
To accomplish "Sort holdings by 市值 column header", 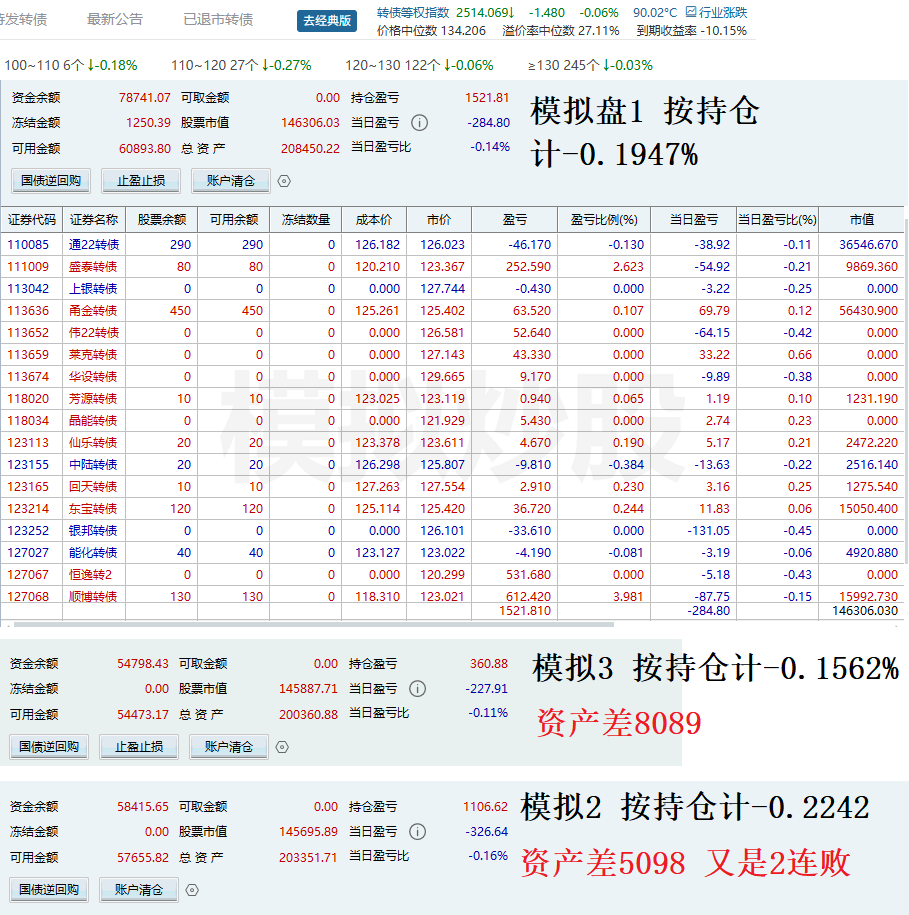I will point(861,220).
